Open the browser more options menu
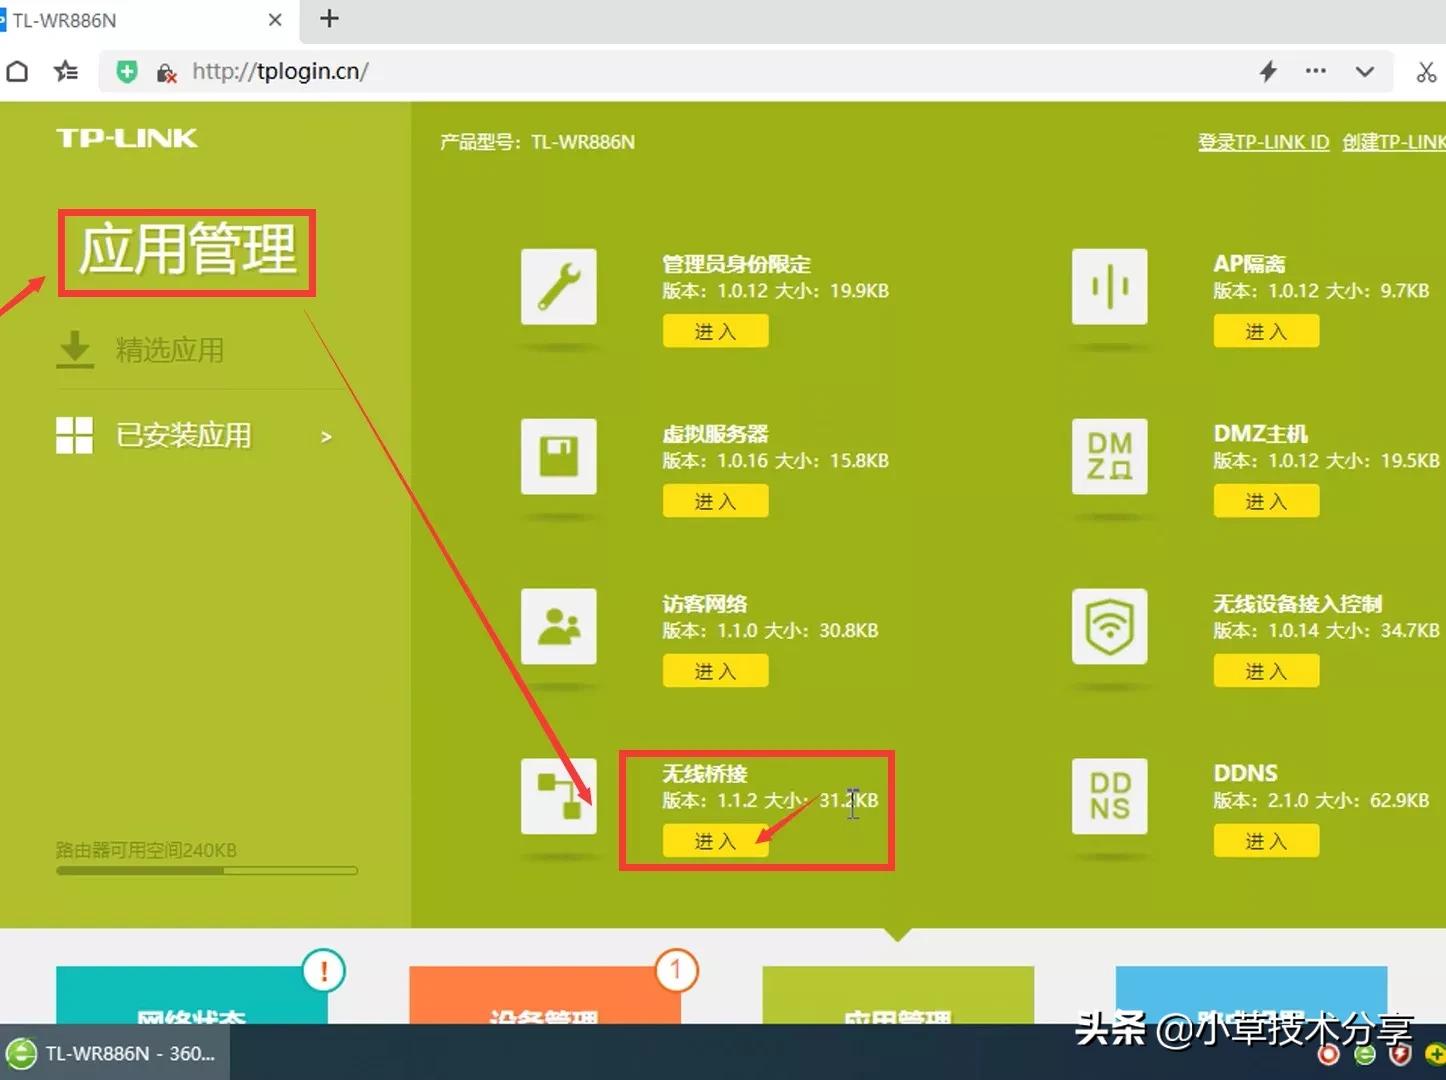 point(1314,71)
